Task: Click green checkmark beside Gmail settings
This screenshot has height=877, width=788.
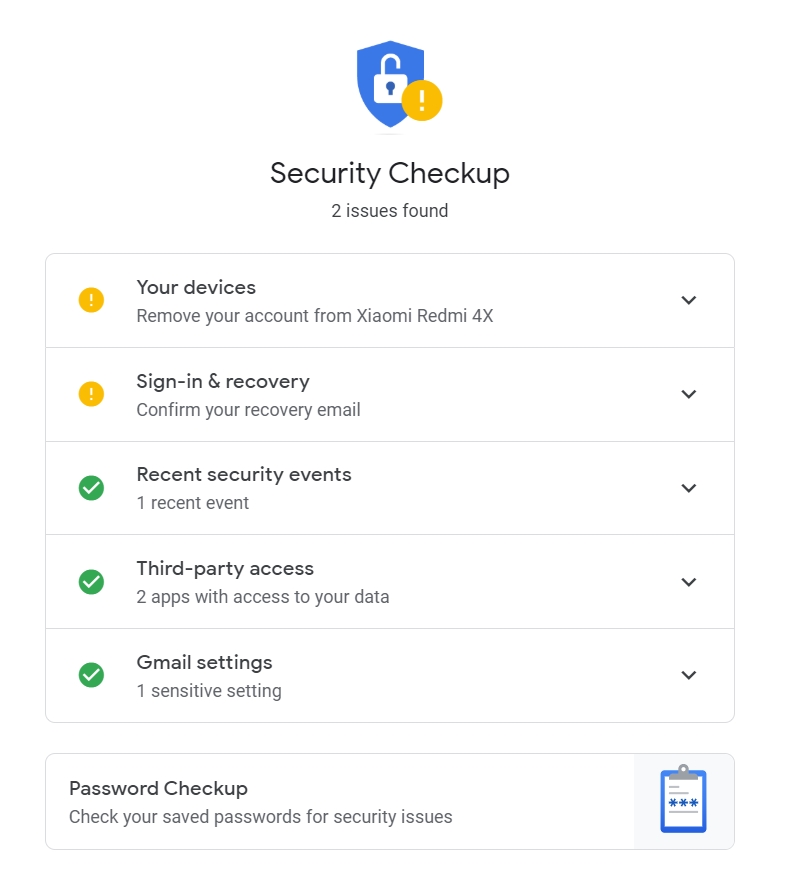Action: [91, 675]
